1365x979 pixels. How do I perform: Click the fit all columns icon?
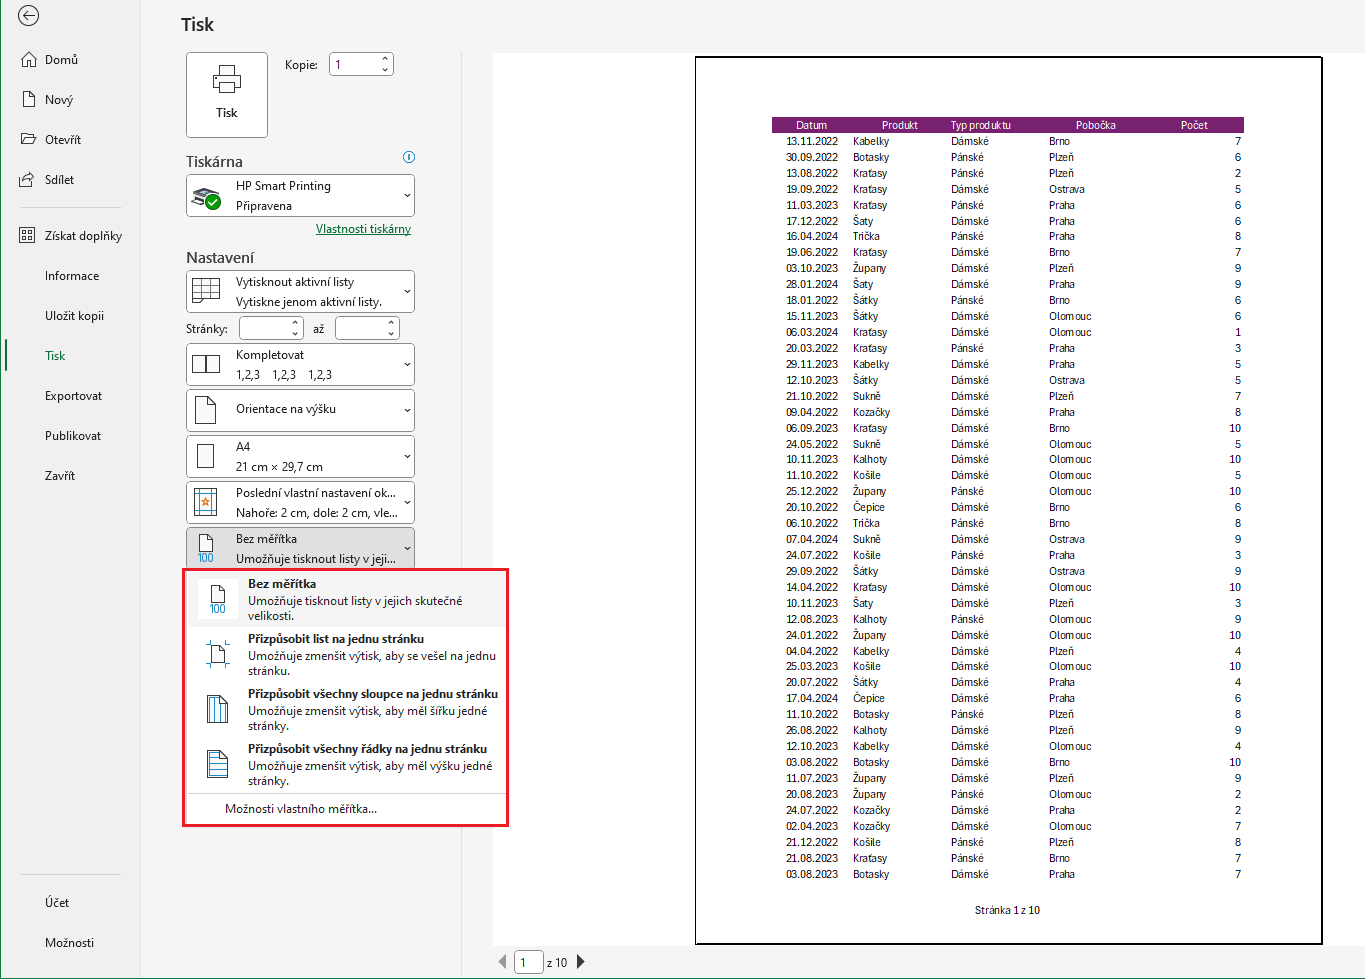[217, 709]
